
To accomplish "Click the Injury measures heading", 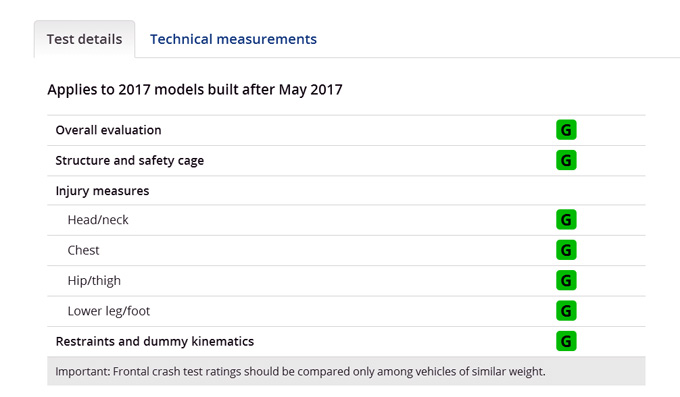I will [x=102, y=191].
